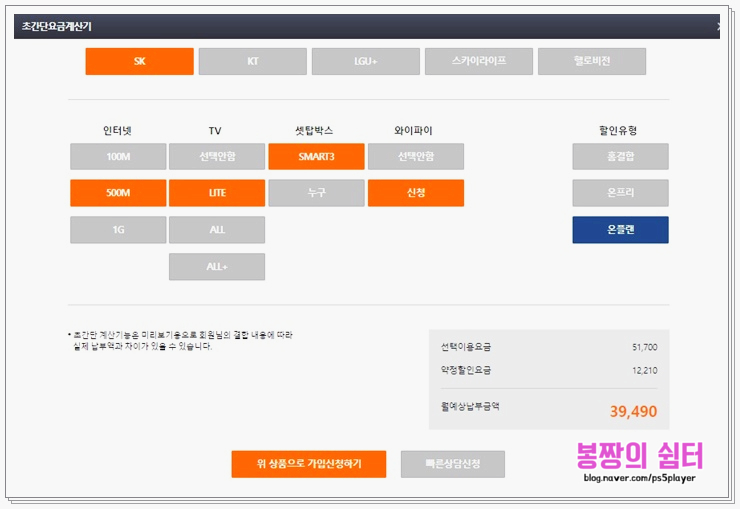Select 신청 under 와이파이
Image resolution: width=740 pixels, height=509 pixels.
pyautogui.click(x=416, y=193)
